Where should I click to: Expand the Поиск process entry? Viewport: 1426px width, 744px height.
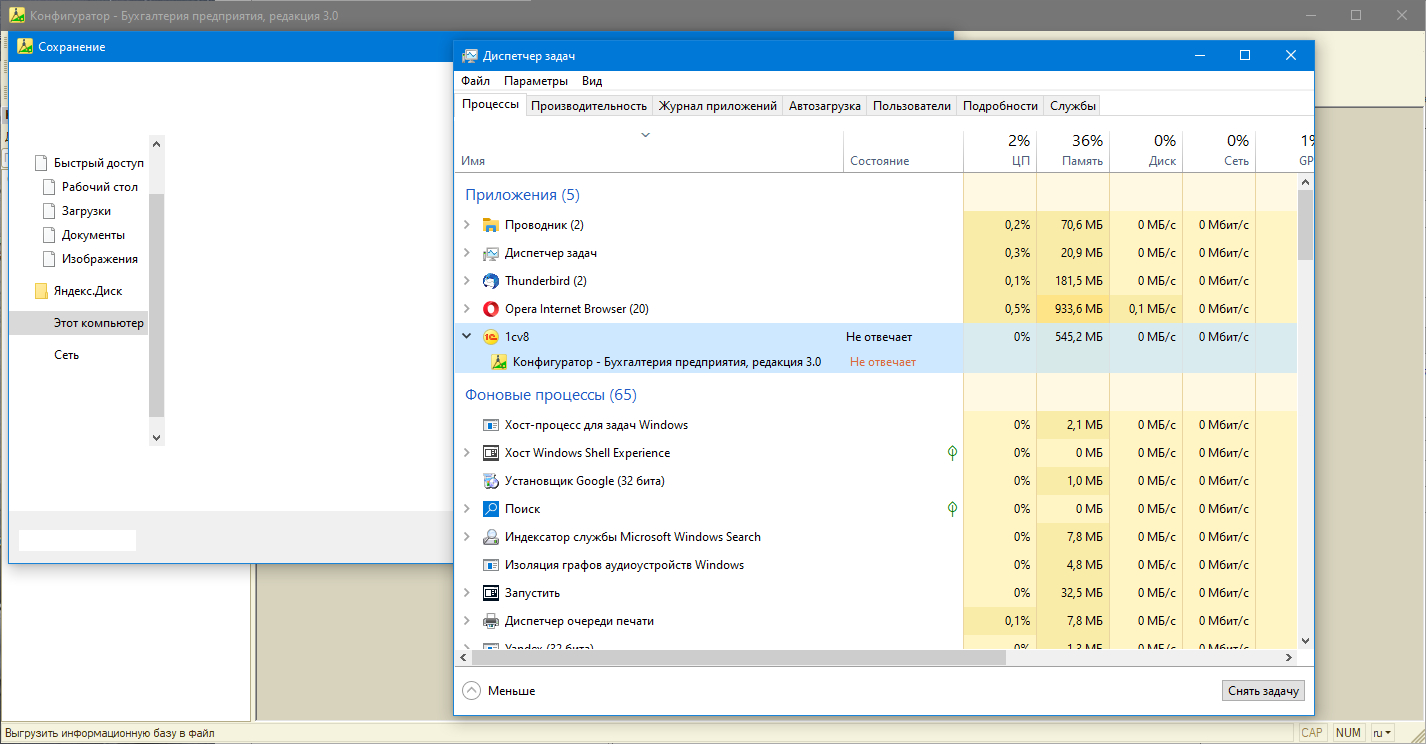pyautogui.click(x=466, y=509)
